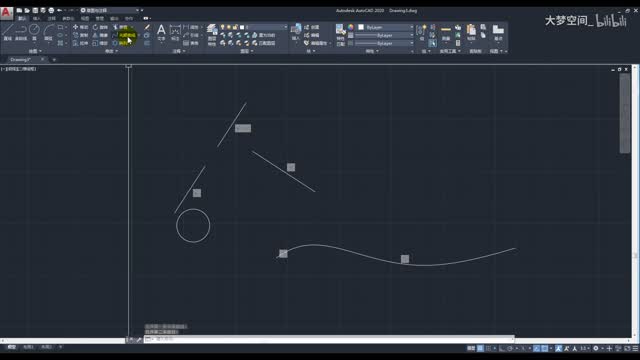Select the Polyline draw tool
The width and height of the screenshot is (640, 360).
click(x=21, y=32)
